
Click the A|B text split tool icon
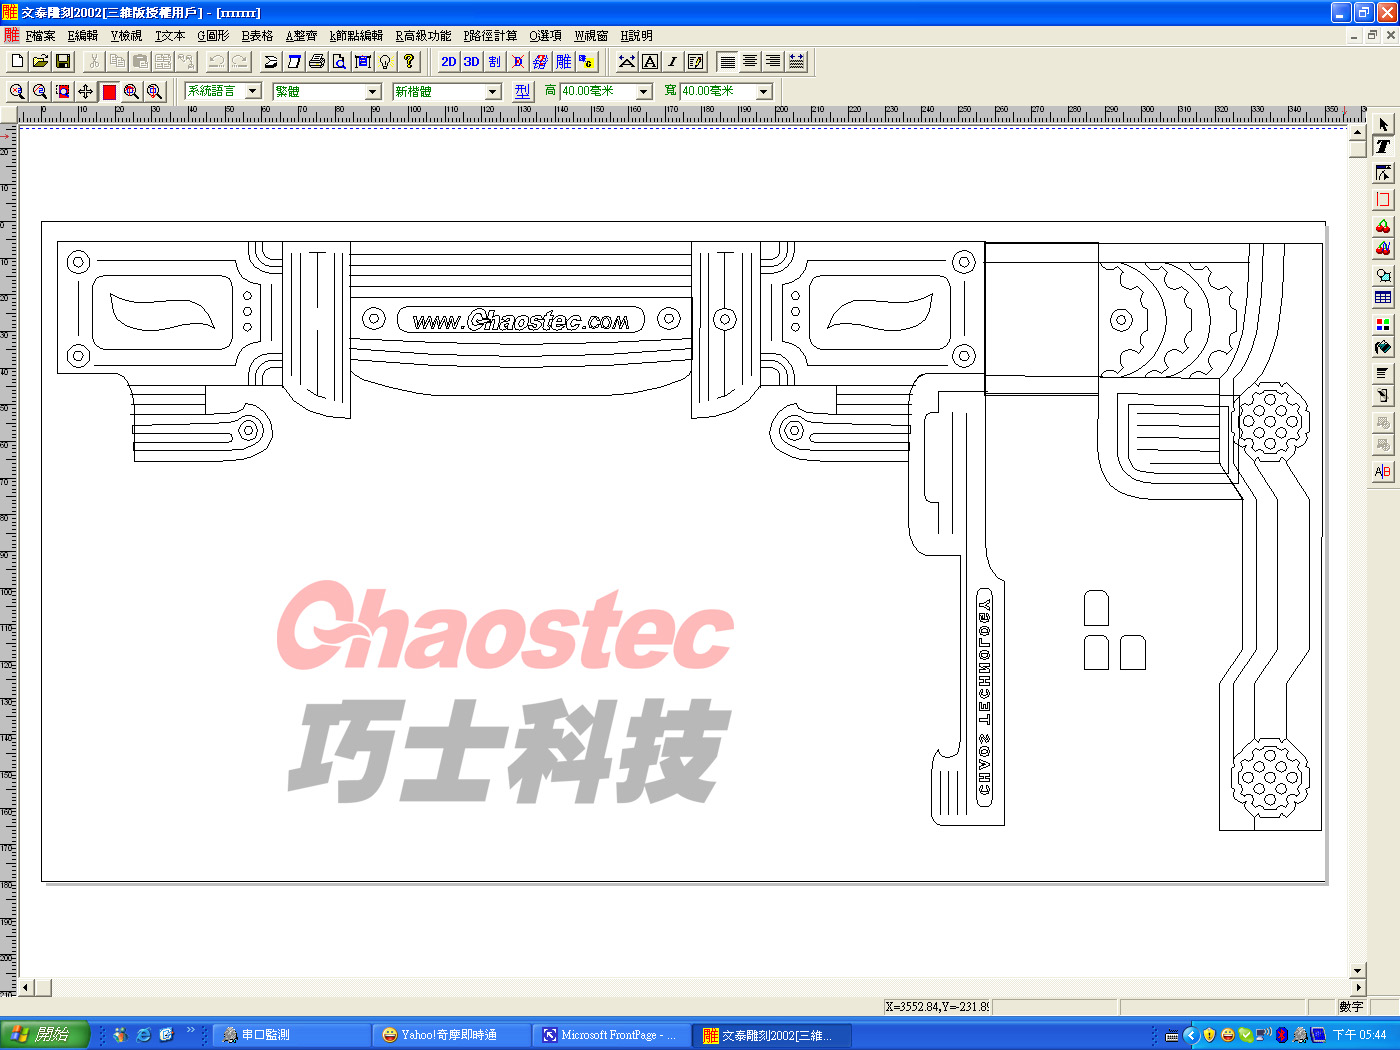(1383, 472)
